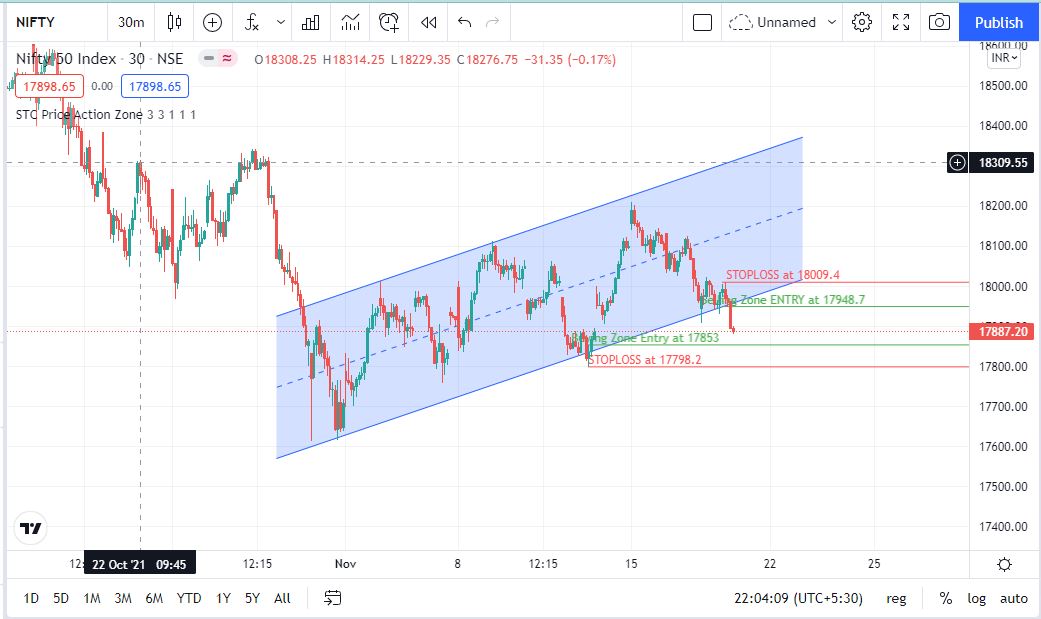Toggle the auto scale option
Viewport: 1041px width, 619px height.
[x=1013, y=598]
